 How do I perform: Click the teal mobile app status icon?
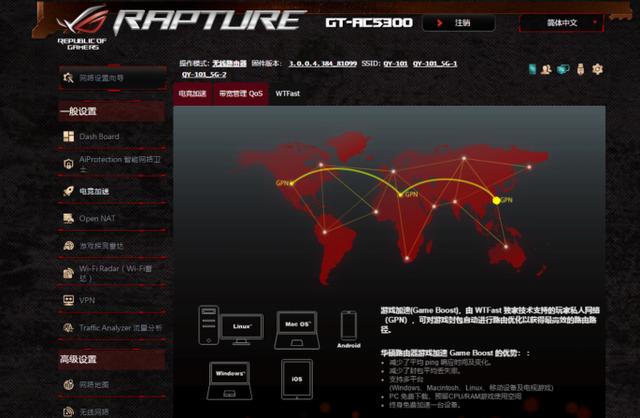[532, 69]
